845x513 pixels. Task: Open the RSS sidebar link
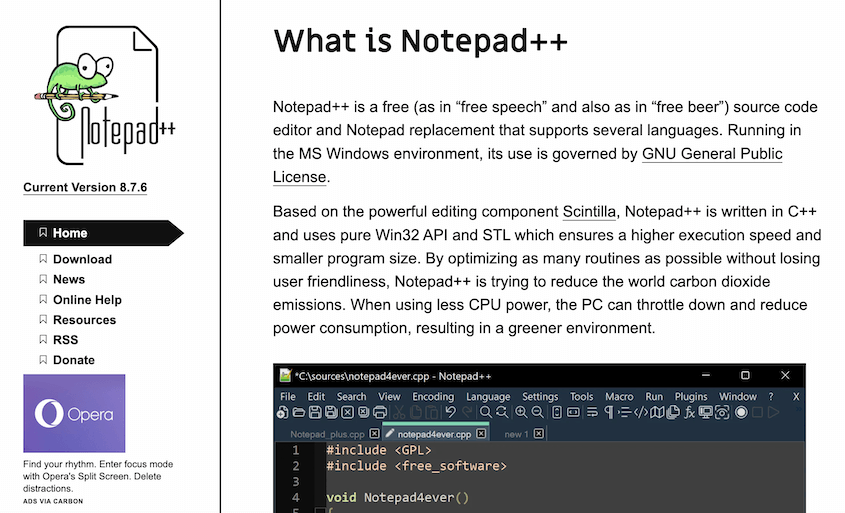[66, 340]
